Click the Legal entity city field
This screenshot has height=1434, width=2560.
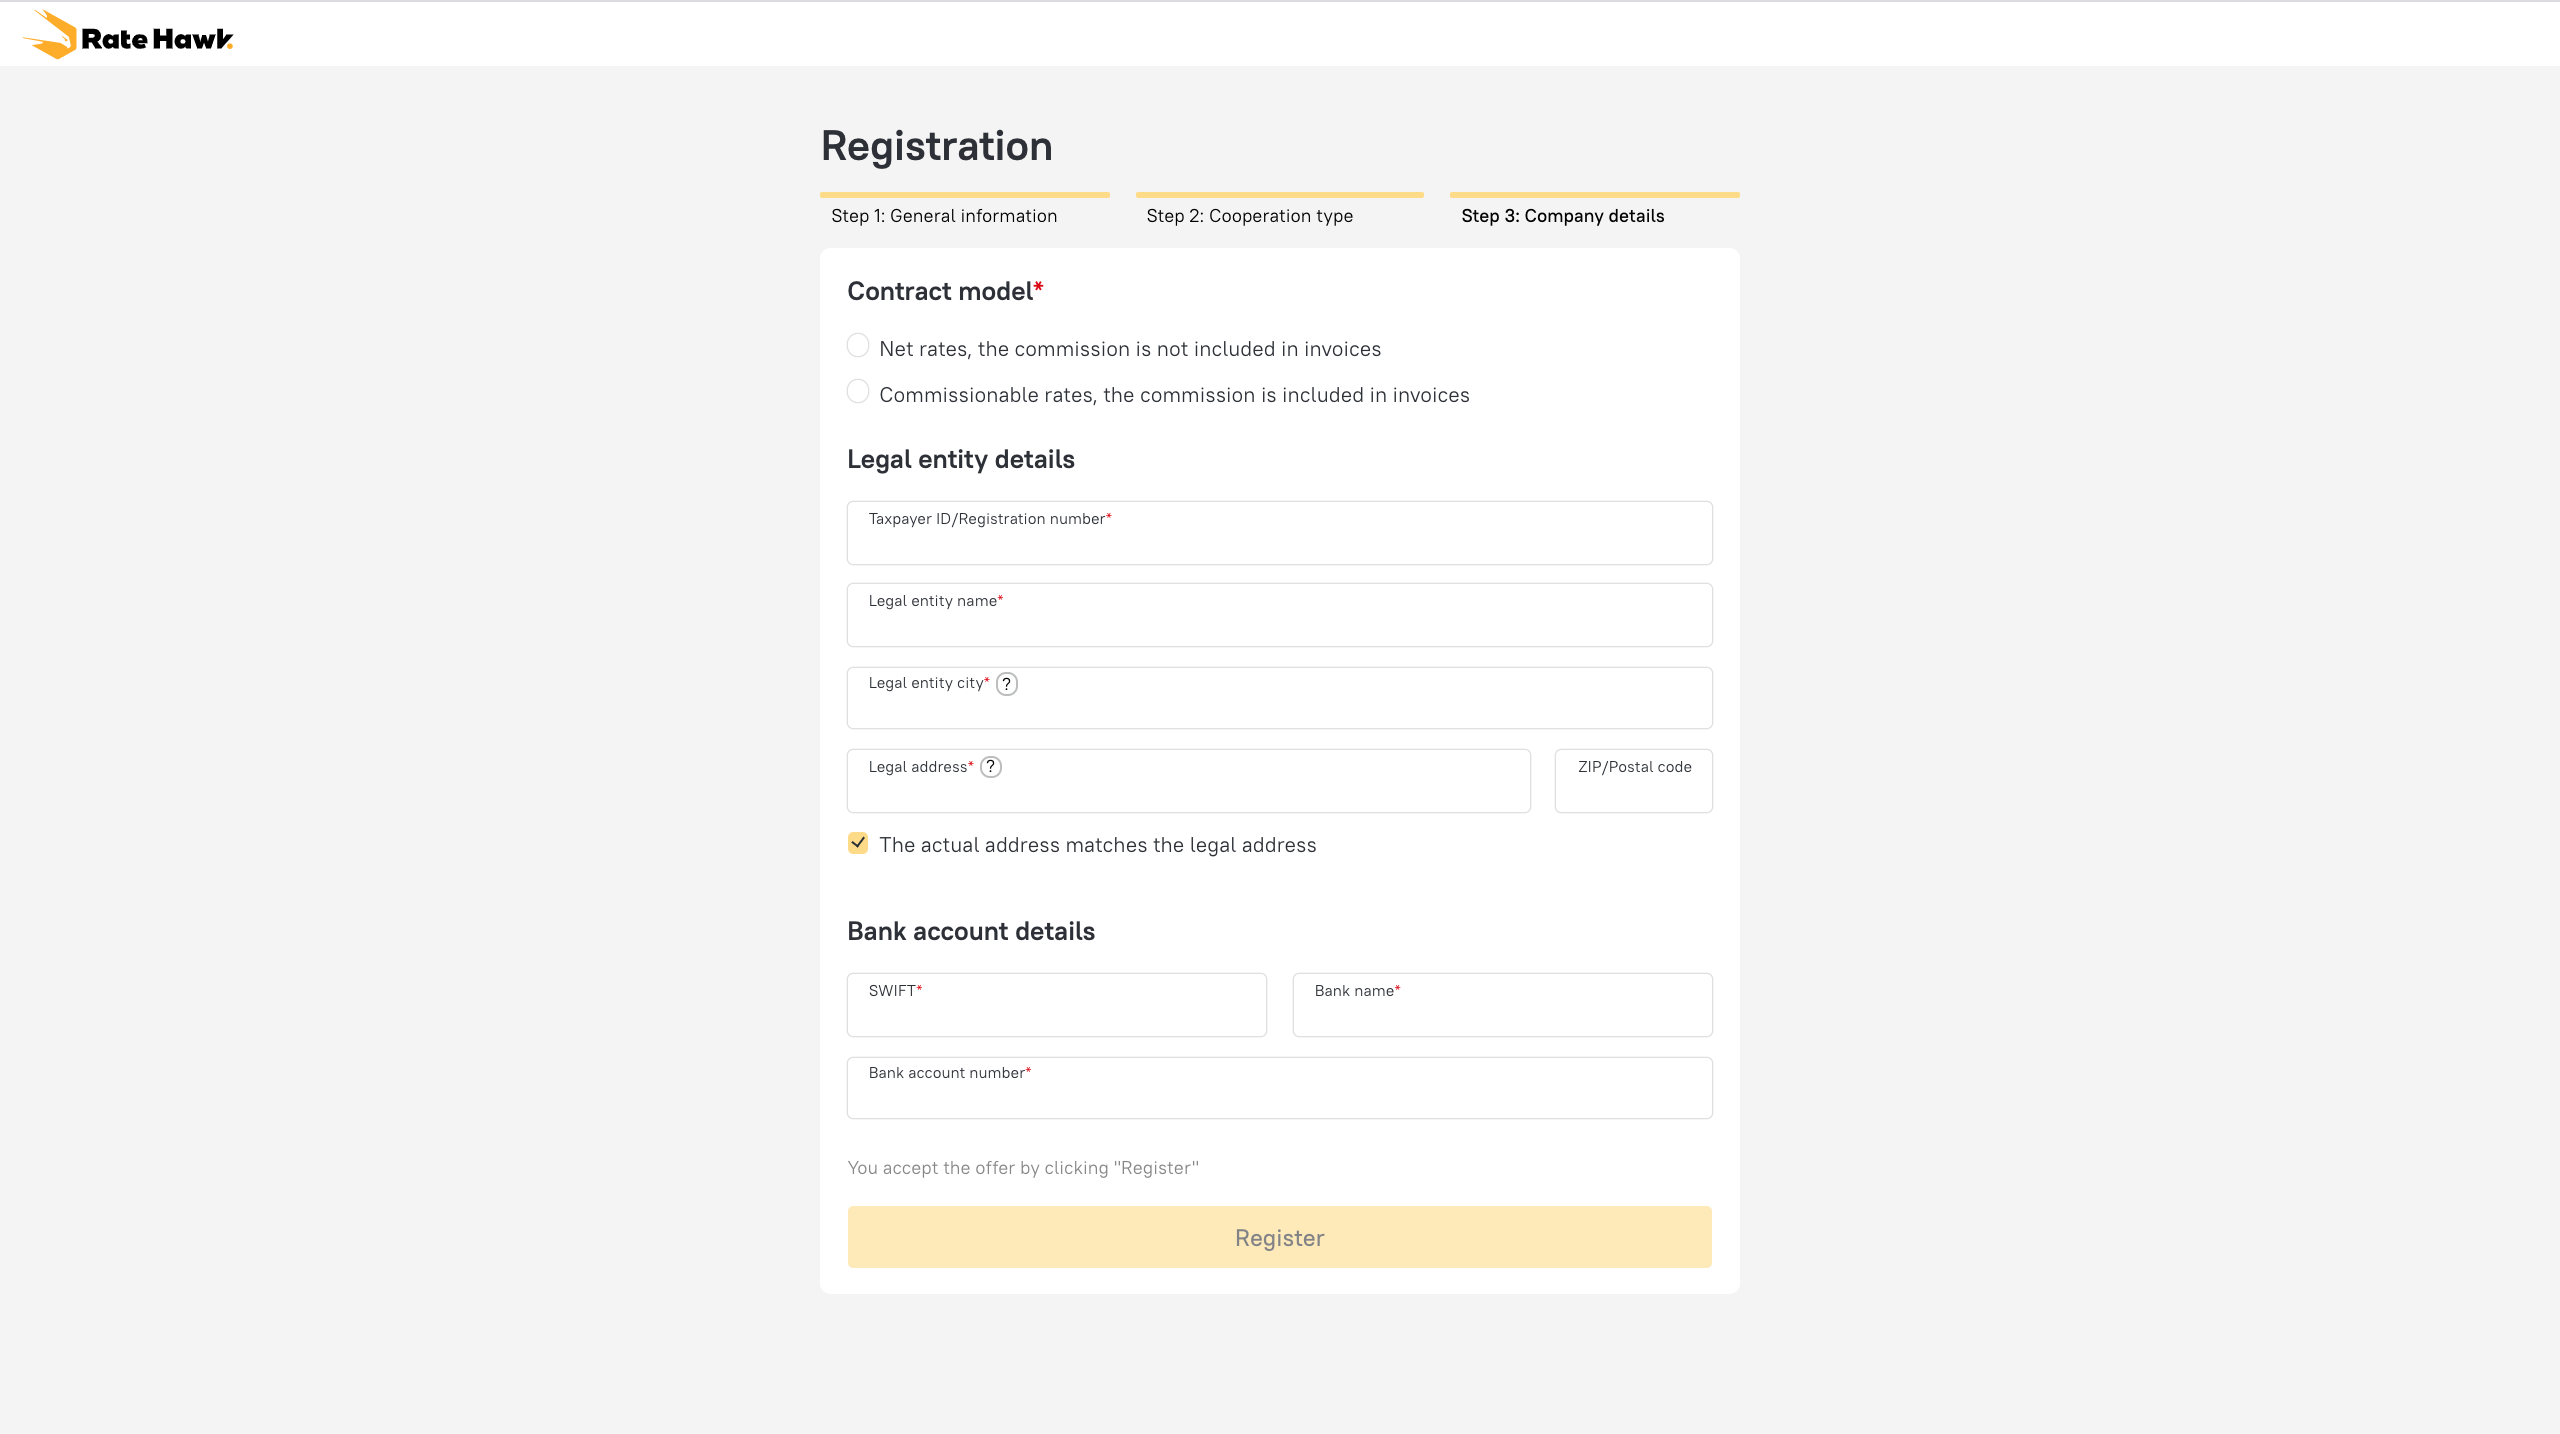(x=1279, y=704)
